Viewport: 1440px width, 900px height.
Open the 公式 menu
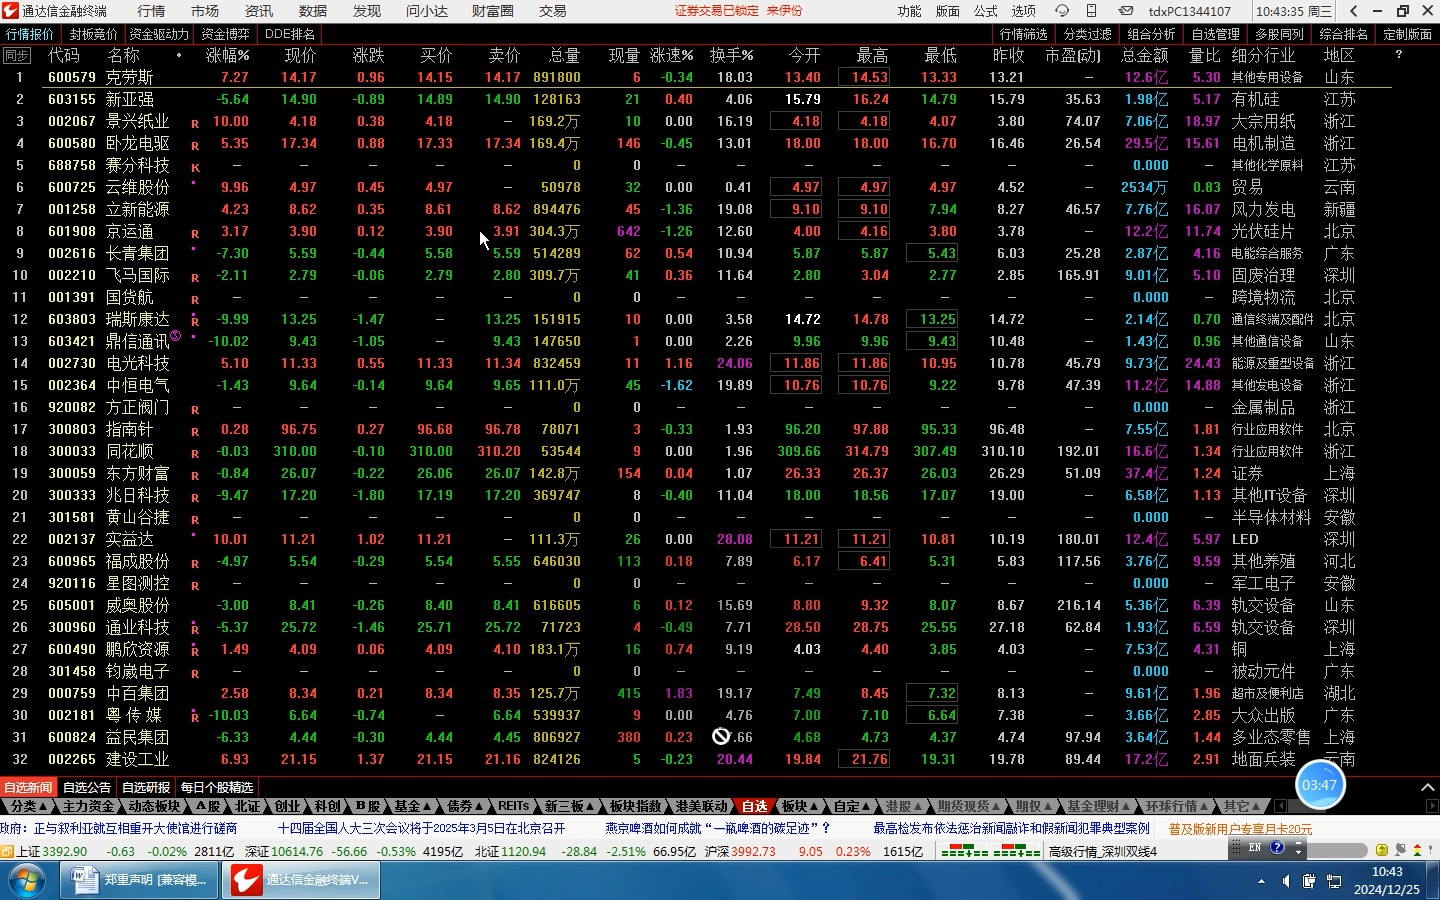pos(986,11)
